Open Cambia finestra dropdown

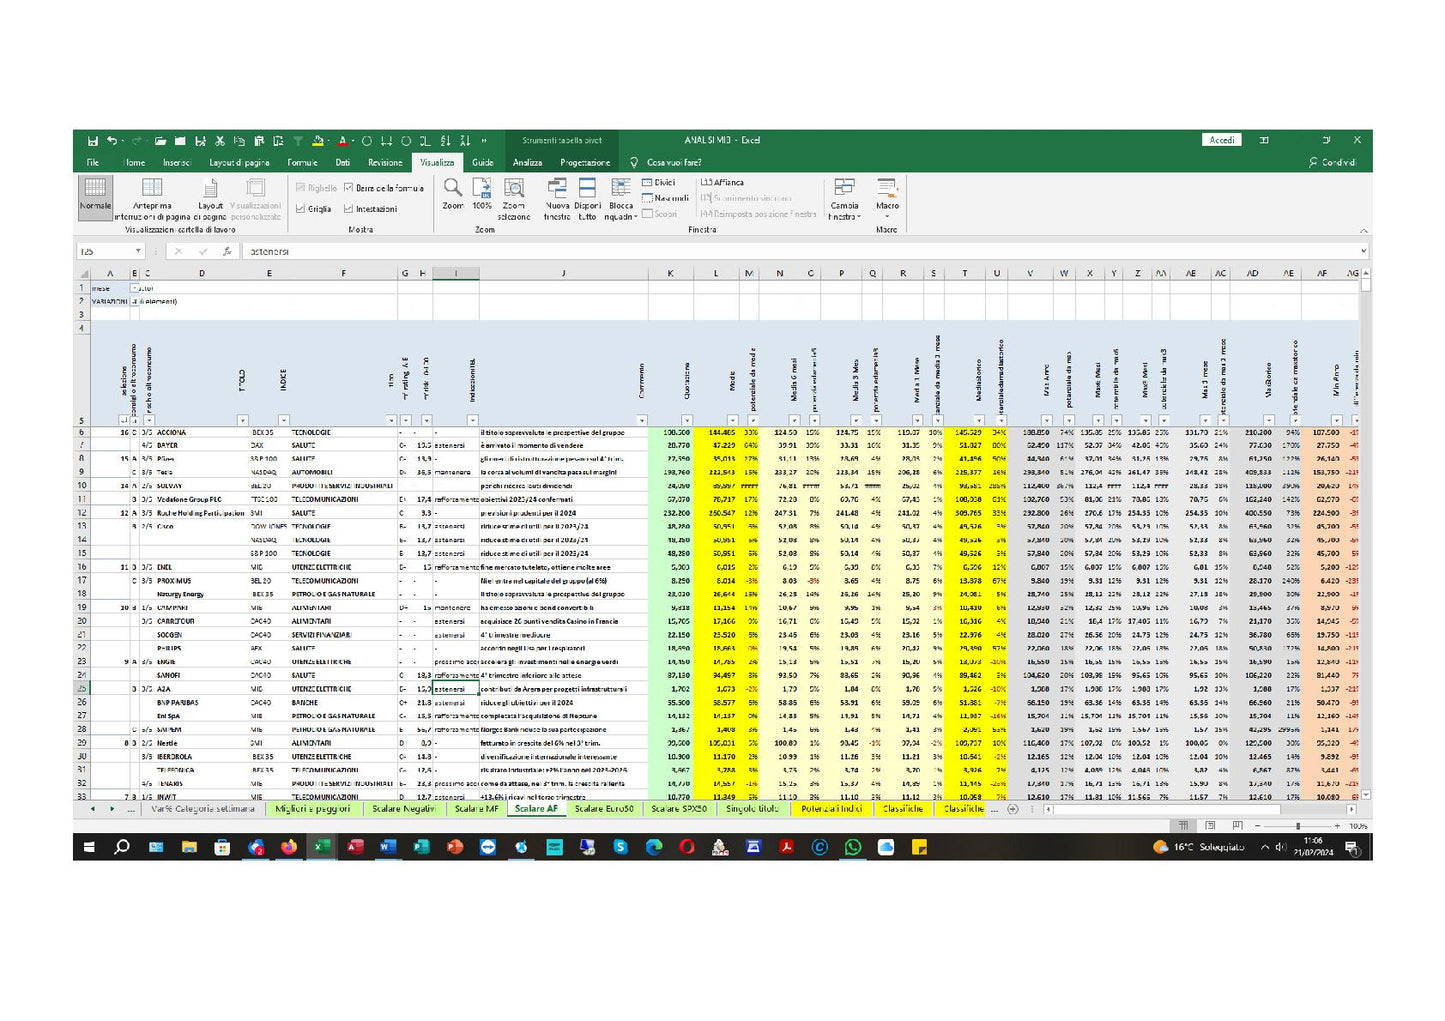[844, 199]
